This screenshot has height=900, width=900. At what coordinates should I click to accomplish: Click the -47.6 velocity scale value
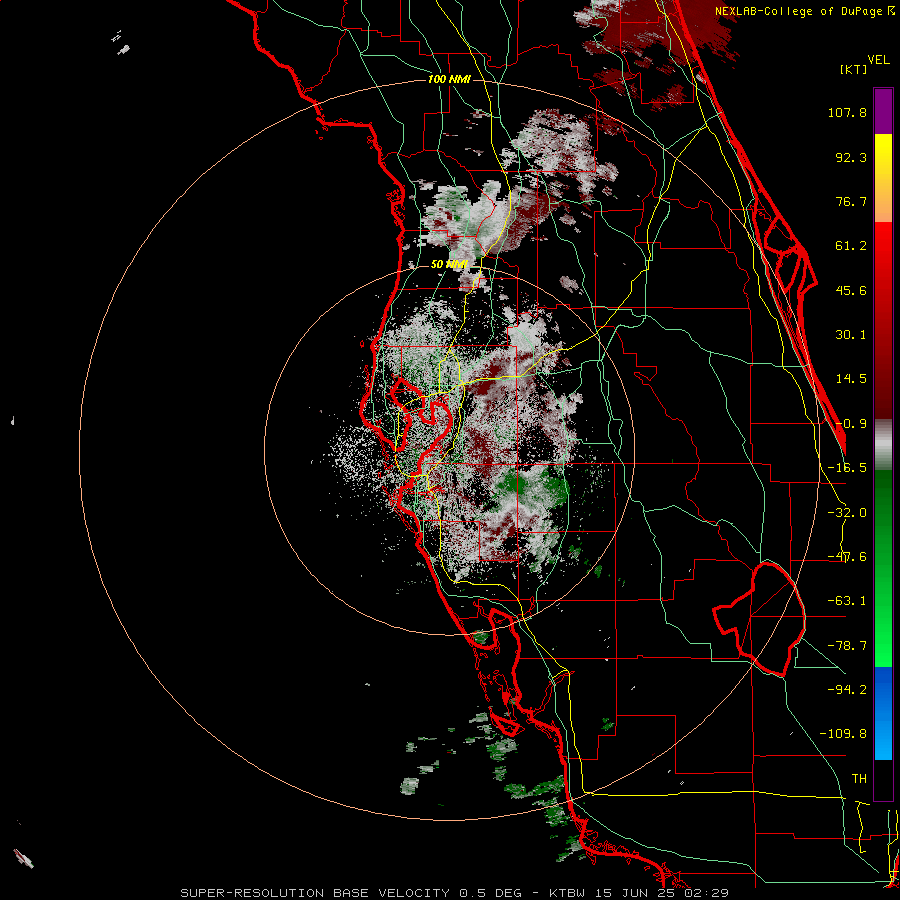[847, 557]
